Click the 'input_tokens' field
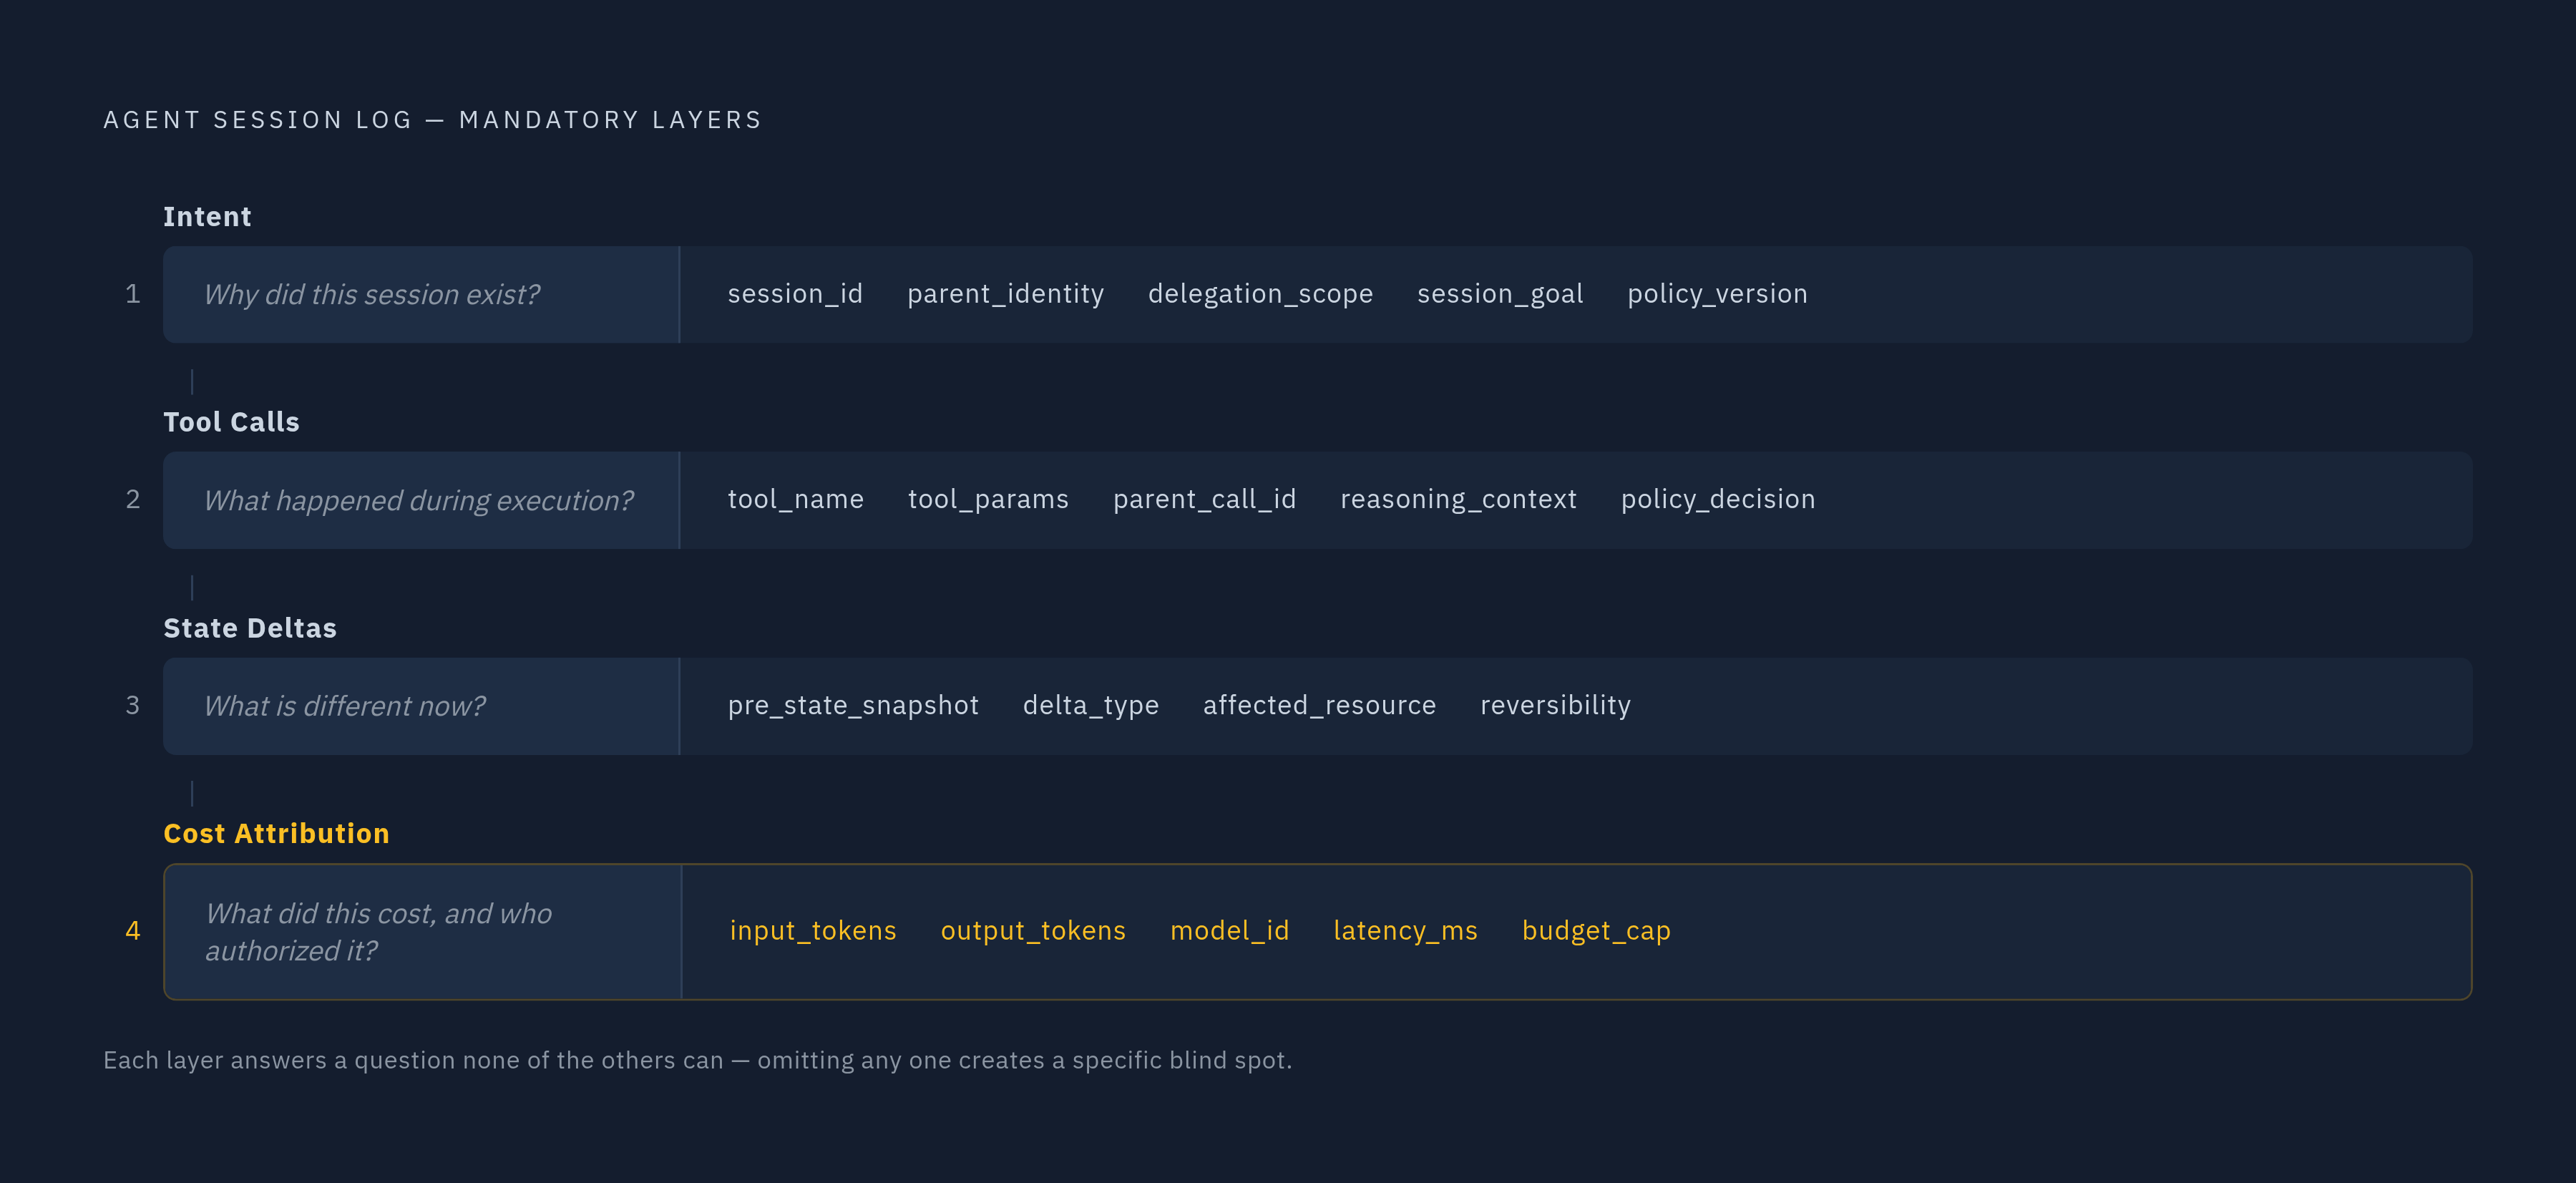 (x=812, y=931)
